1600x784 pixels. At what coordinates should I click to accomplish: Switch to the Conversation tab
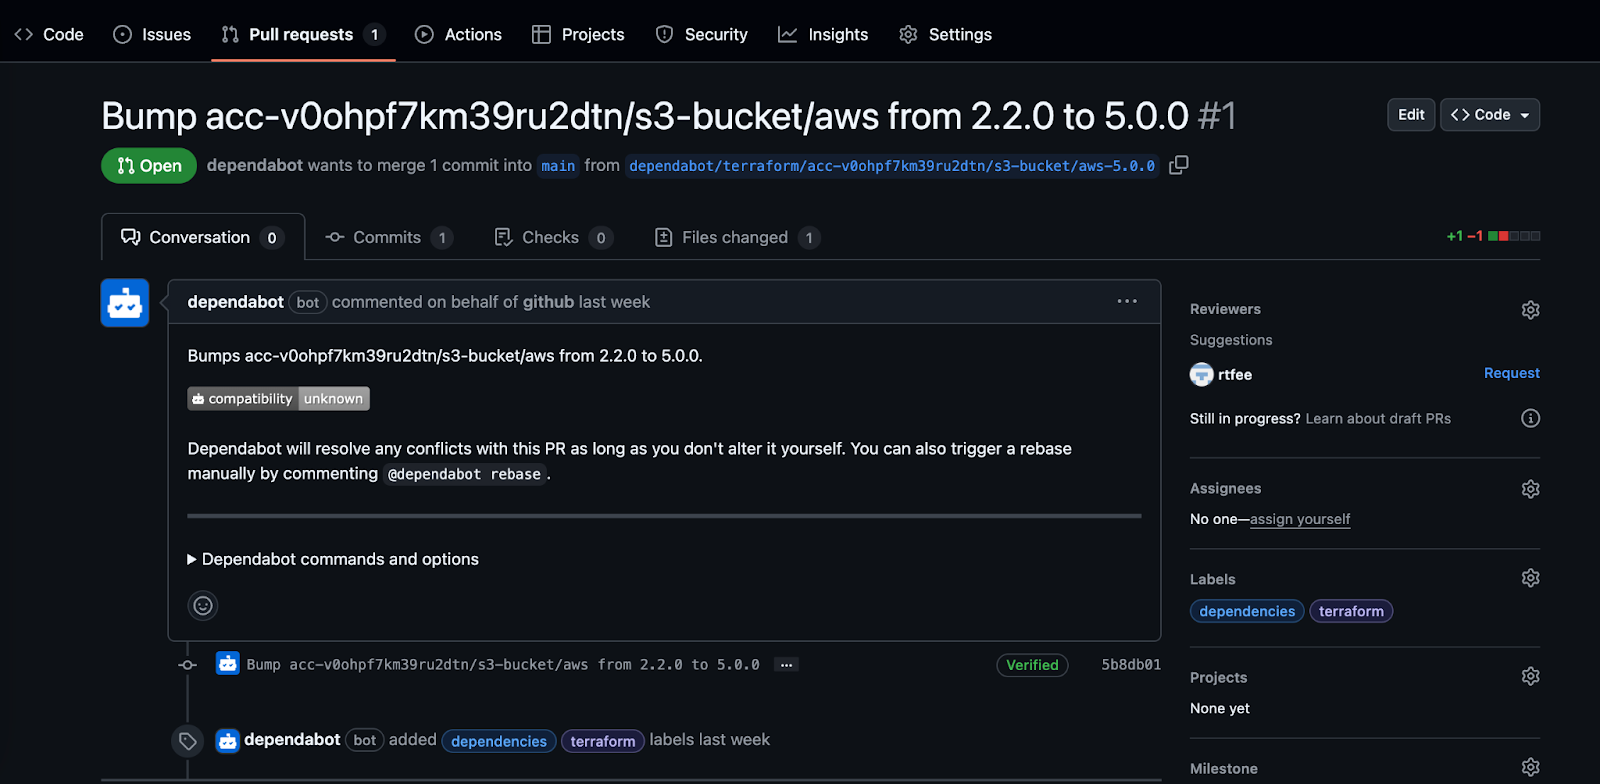coord(202,237)
